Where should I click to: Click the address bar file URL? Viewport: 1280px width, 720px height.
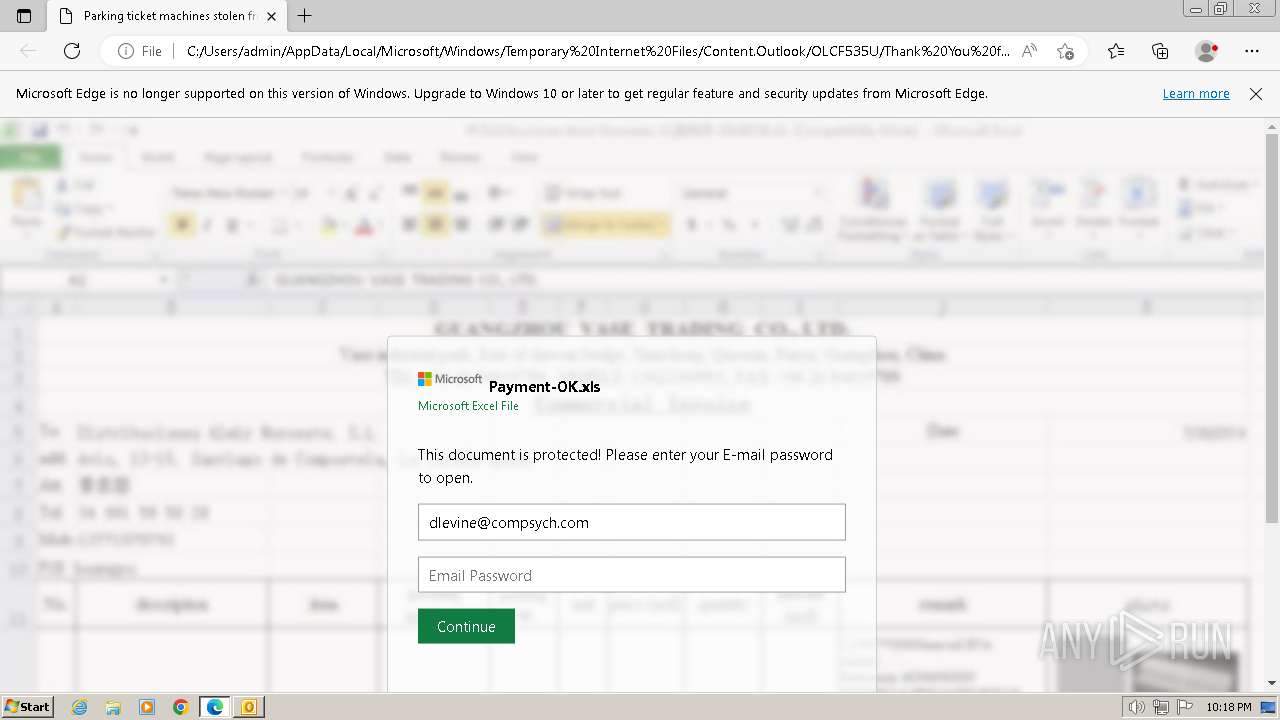(x=598, y=51)
